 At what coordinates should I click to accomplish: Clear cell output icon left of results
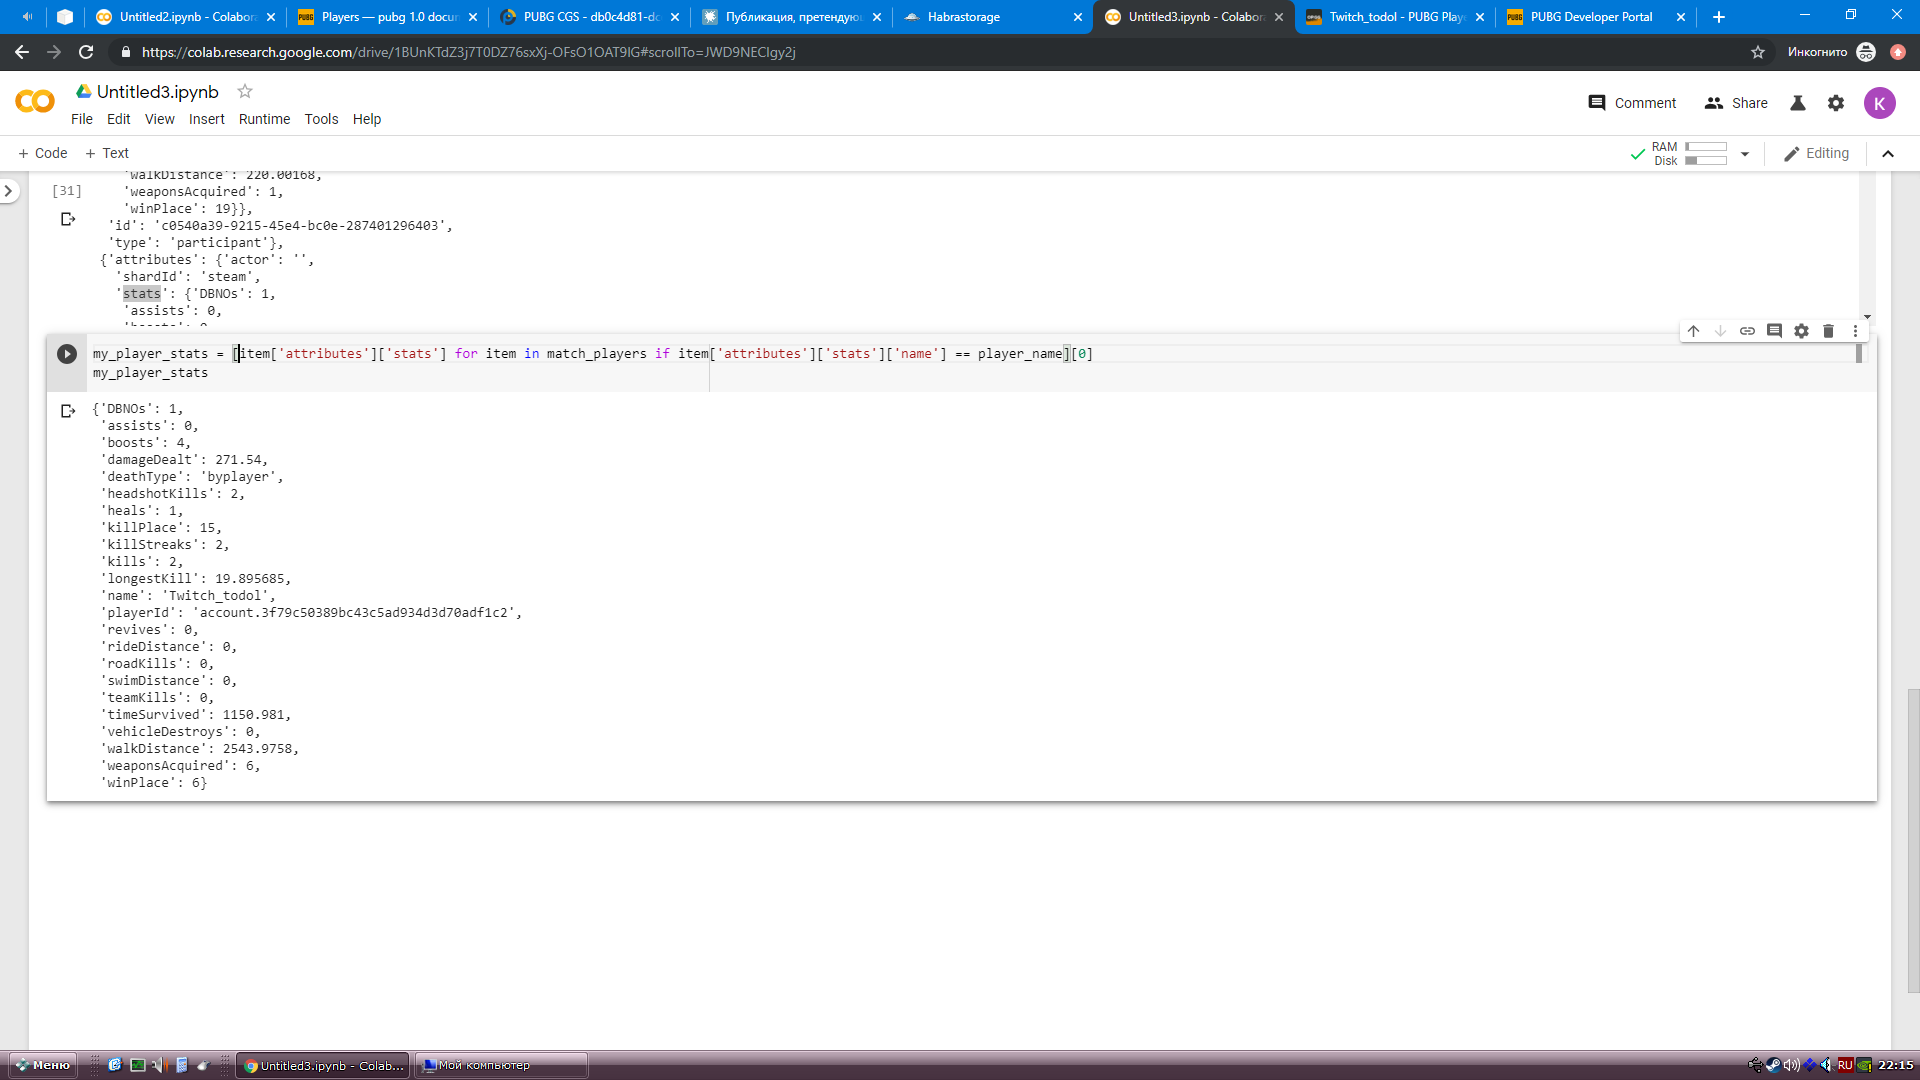(68, 411)
